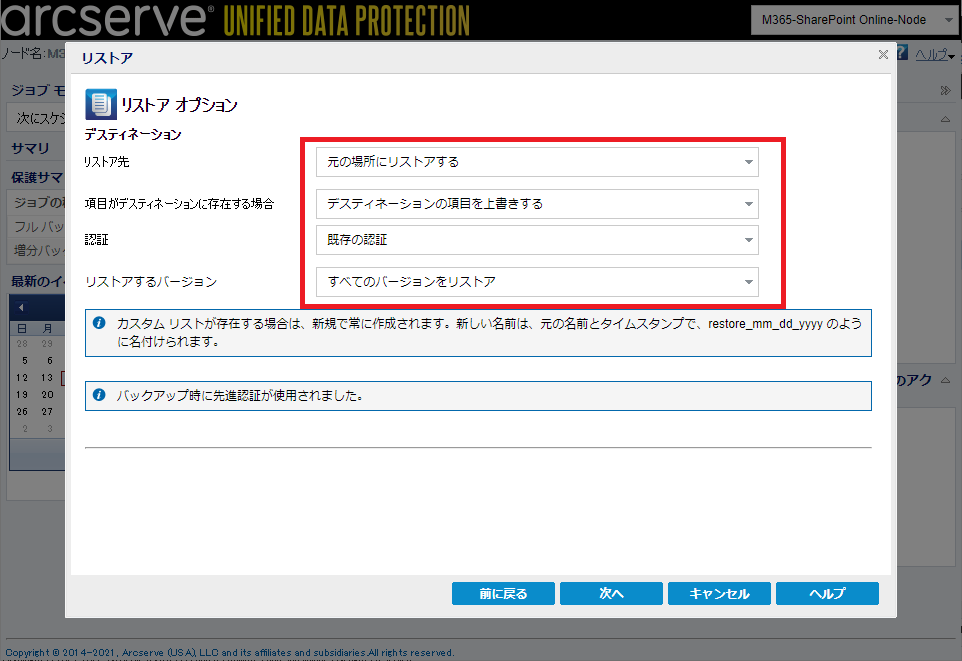This screenshot has width=962, height=661.
Task: Open the すべてのバージョンをリストア dropdown
Action: pyautogui.click(x=537, y=282)
